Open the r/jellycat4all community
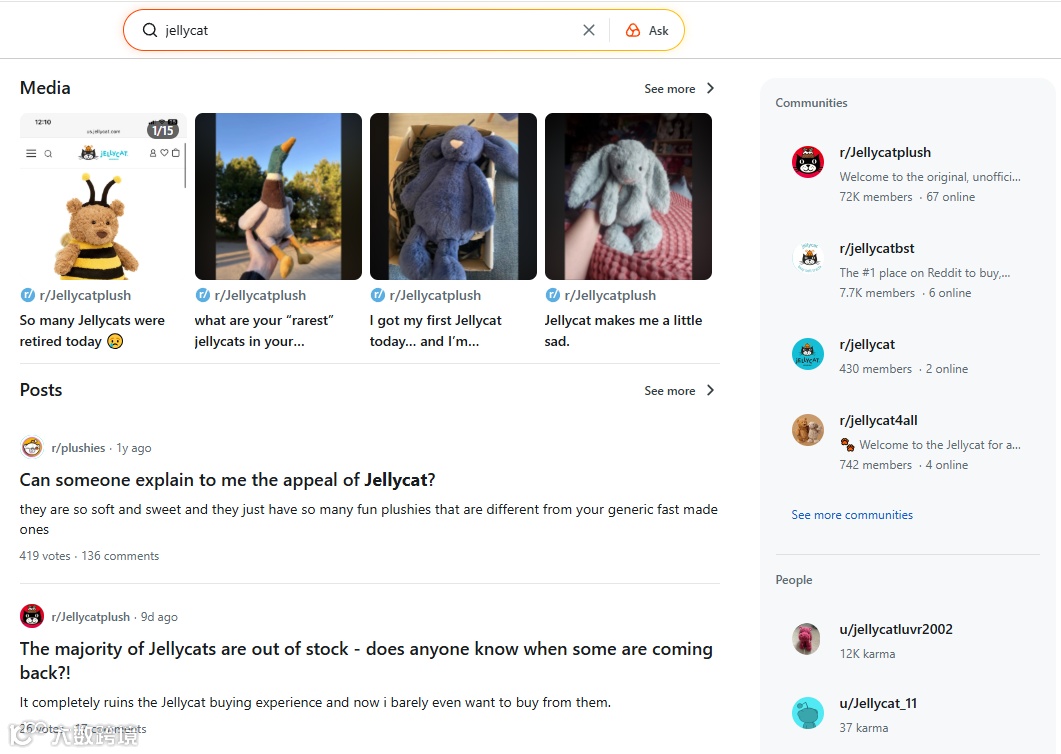Image resolution: width=1061 pixels, height=754 pixels. point(878,420)
